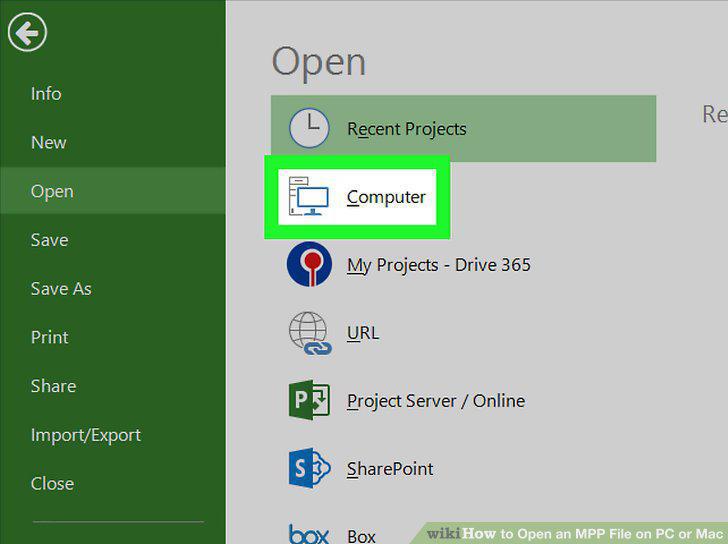Viewport: 728px width, 544px height.
Task: Choose Save As in the sidebar
Action: 61,289
